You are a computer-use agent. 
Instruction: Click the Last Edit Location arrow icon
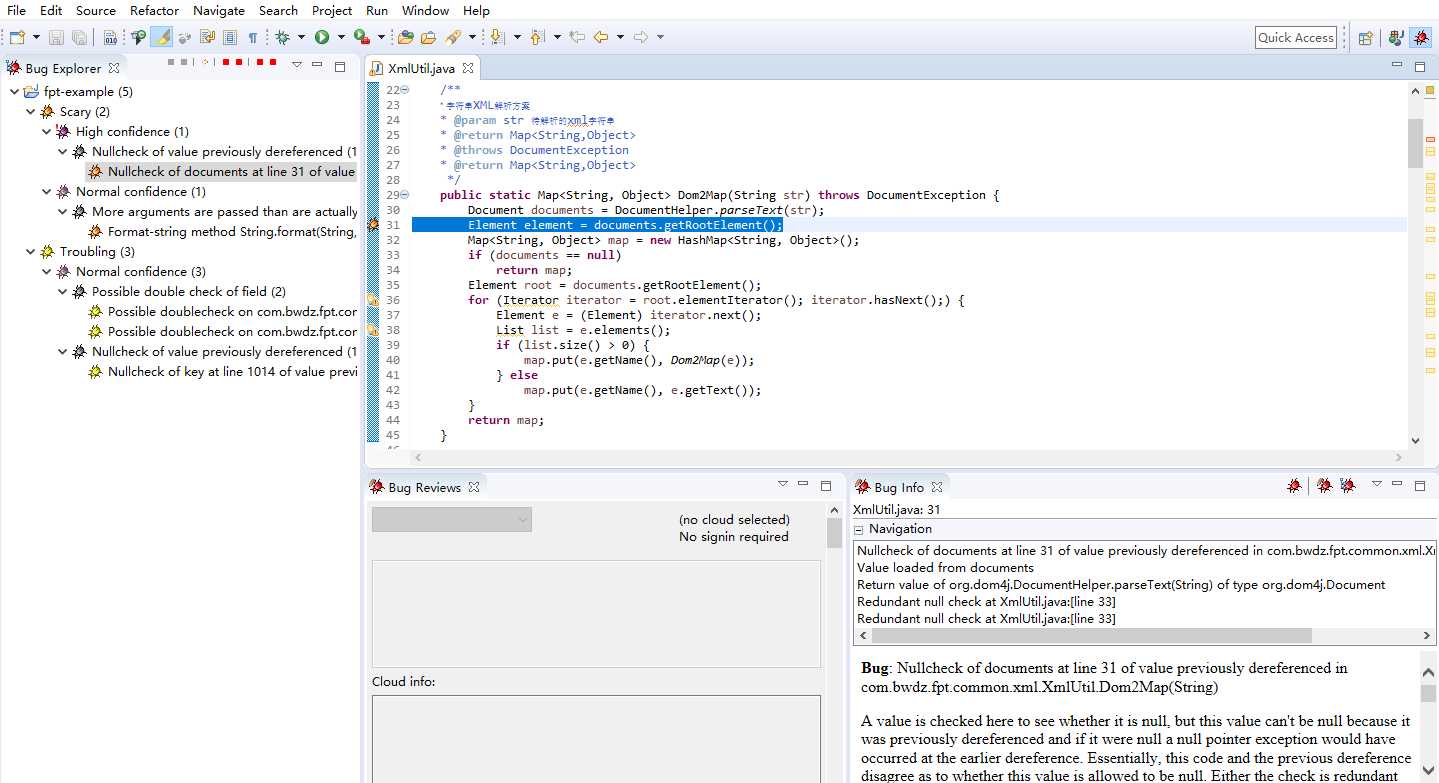coord(577,37)
